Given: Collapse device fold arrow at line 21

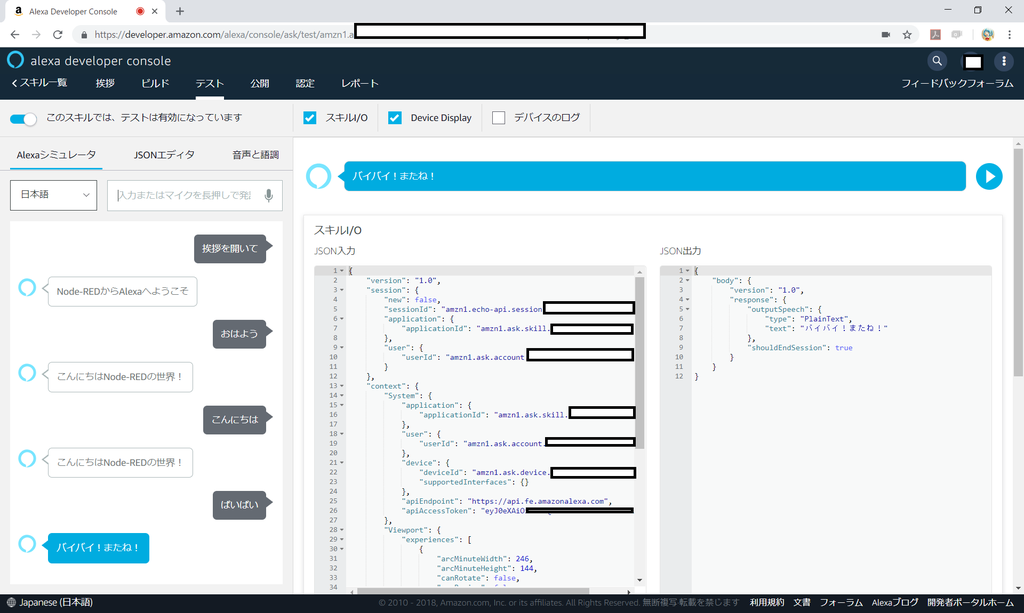Looking at the screenshot, I should 342,462.
